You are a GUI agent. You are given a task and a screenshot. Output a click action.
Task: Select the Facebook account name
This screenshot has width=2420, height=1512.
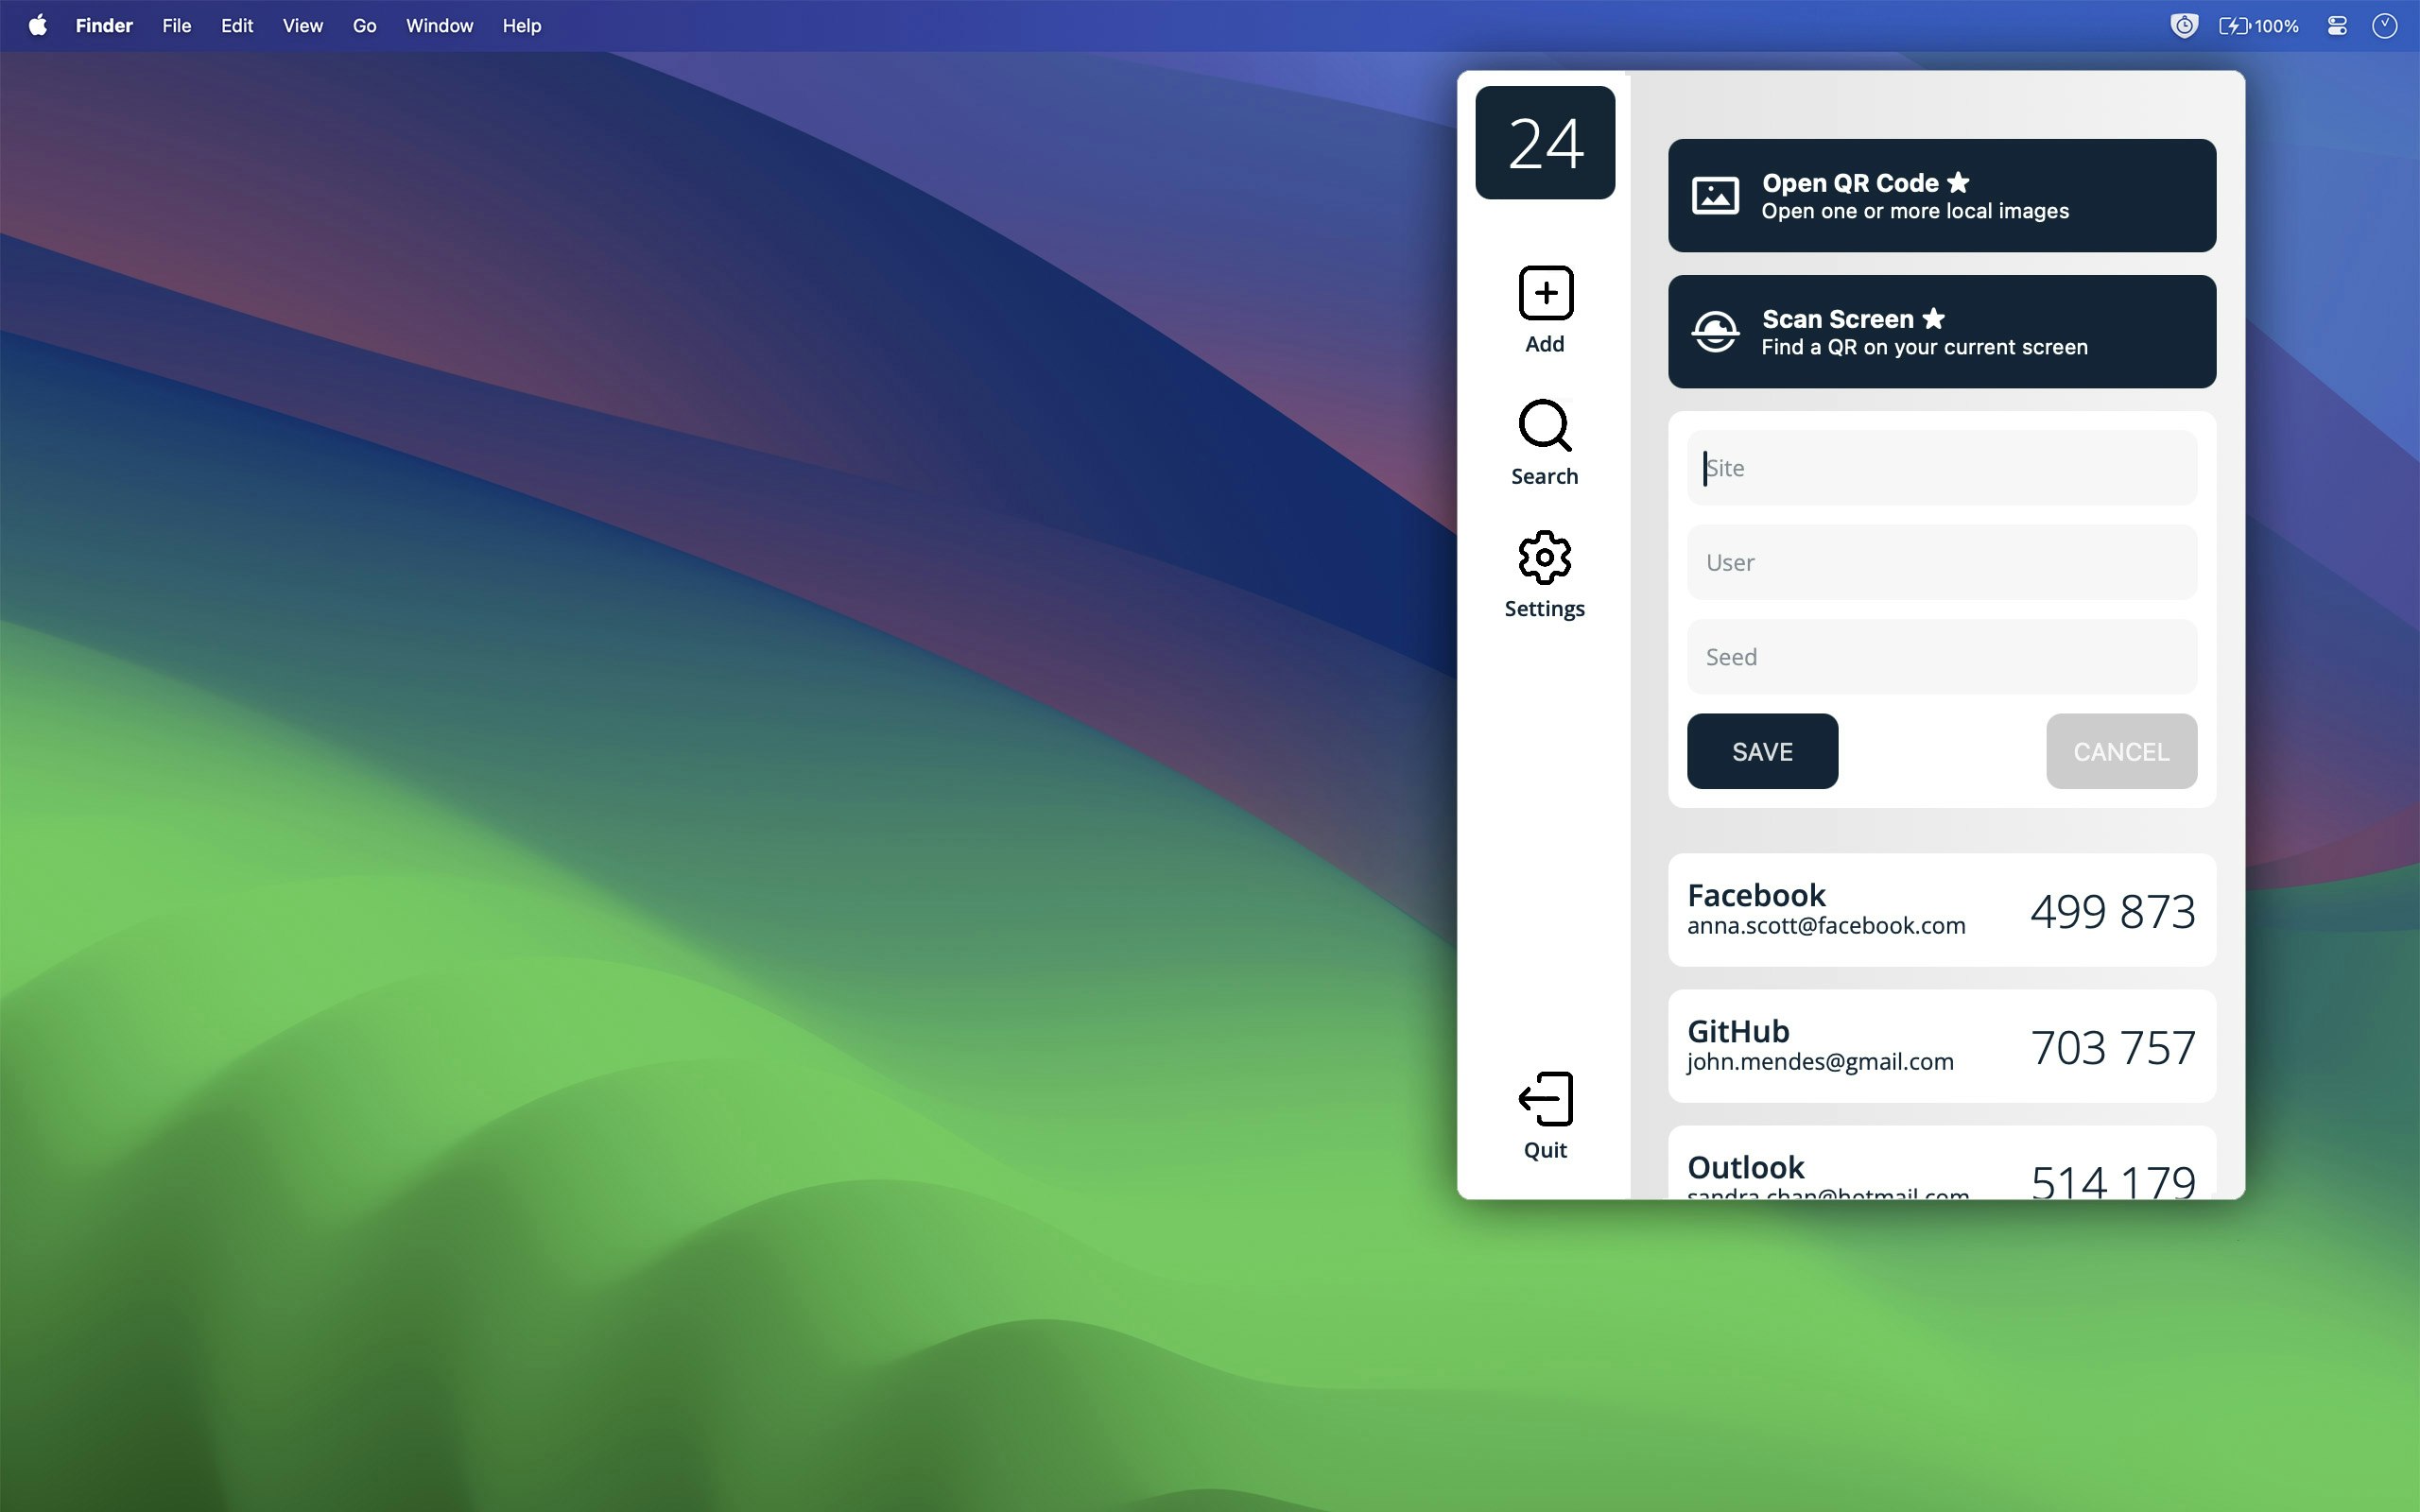1756,894
